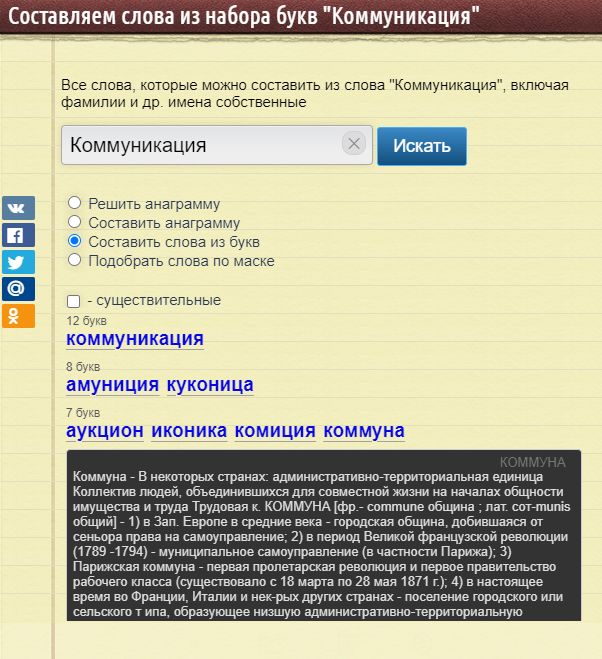Select 'Составить слова из букв' option

point(74,242)
